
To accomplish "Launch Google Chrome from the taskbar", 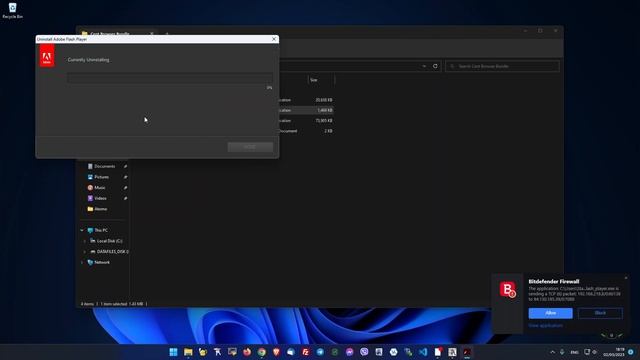I will tap(262, 352).
